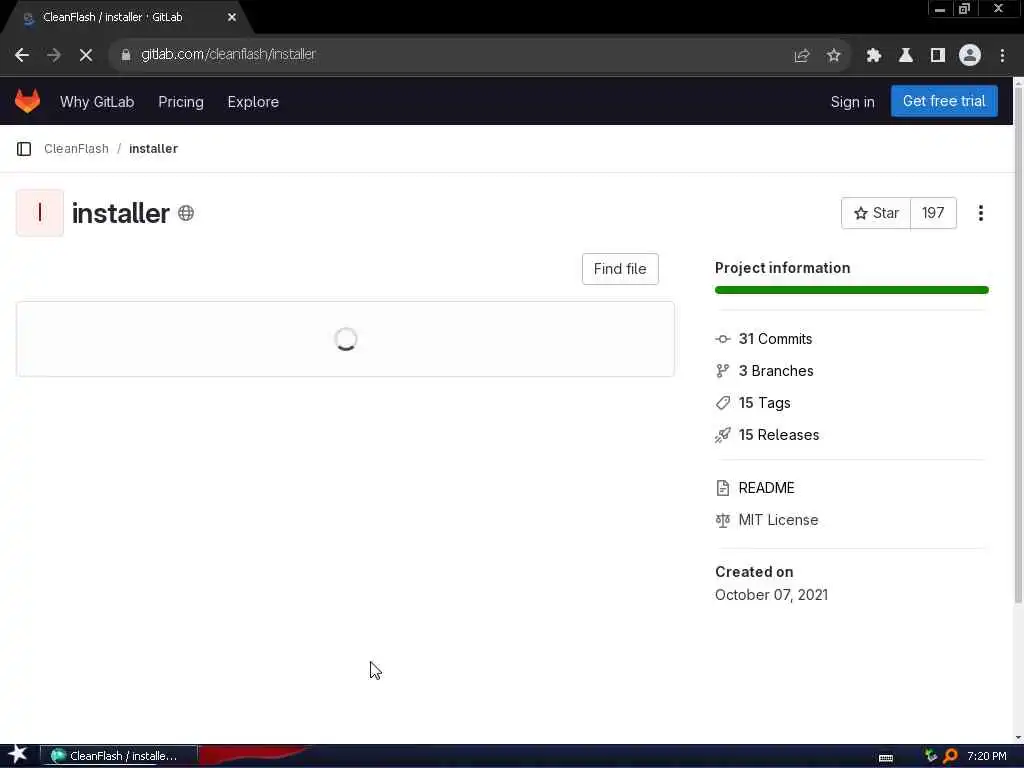The width and height of the screenshot is (1024, 768).
Task: Open Chrome Labs flask icon
Action: [x=906, y=56]
